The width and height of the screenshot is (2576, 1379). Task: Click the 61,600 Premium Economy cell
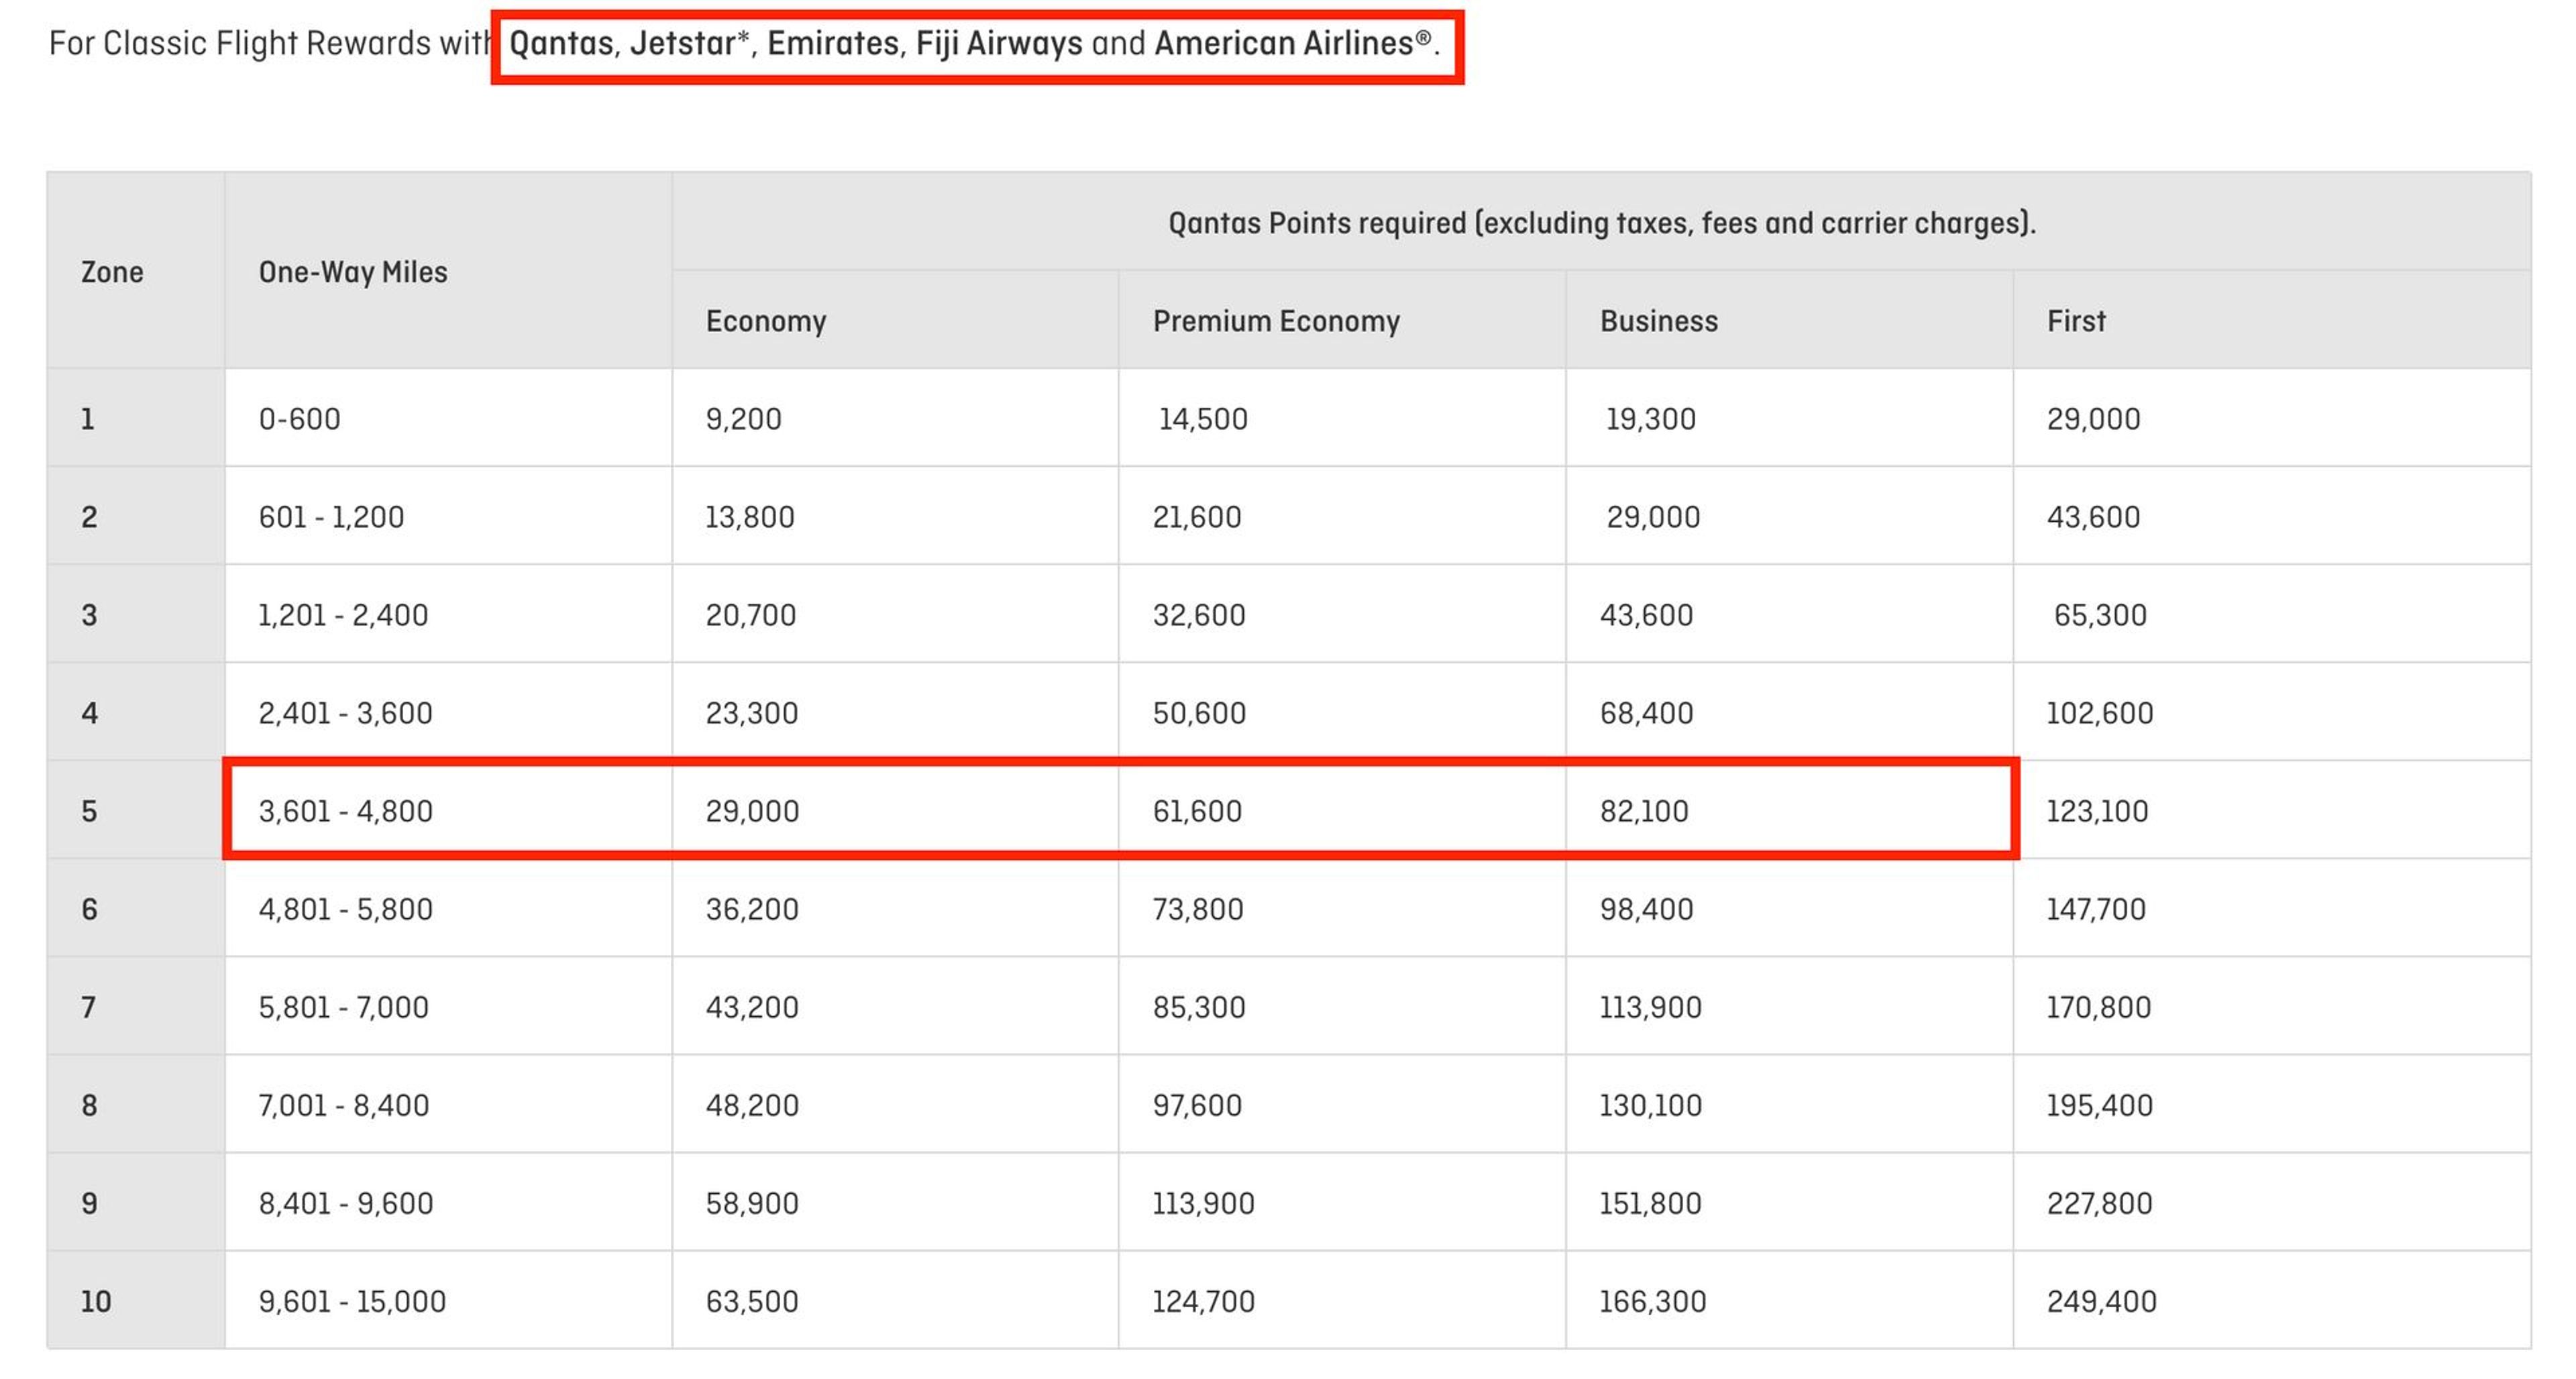coord(1342,810)
